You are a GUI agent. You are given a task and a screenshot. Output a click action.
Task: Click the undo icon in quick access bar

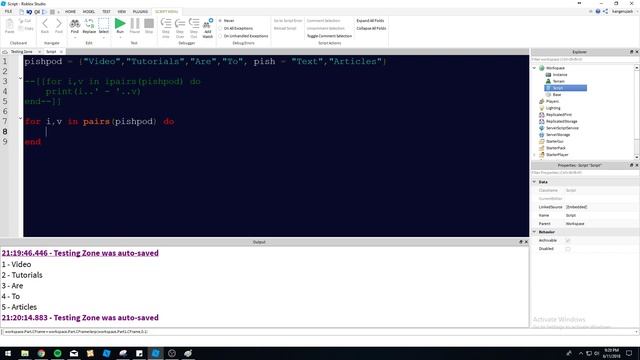[29, 12]
